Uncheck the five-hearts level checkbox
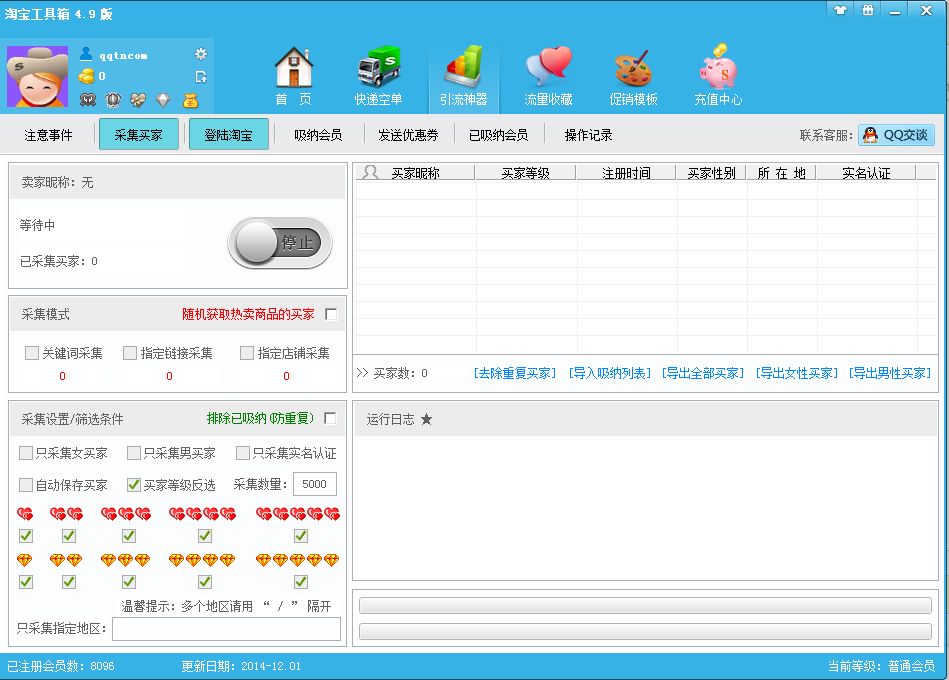 301,536
